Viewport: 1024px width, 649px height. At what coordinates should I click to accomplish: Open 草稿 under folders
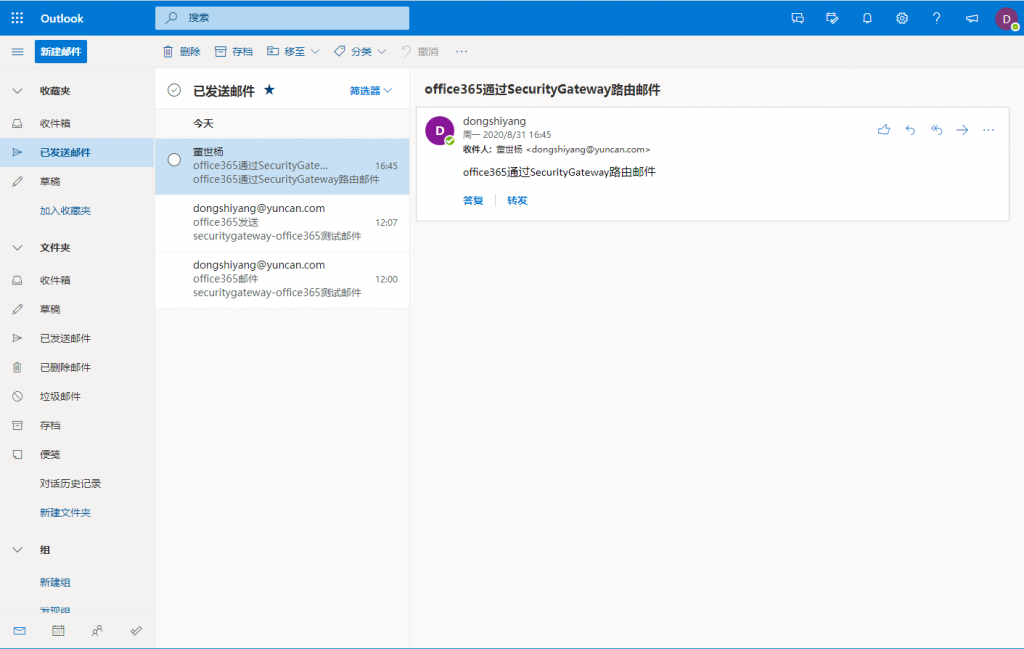[77, 309]
